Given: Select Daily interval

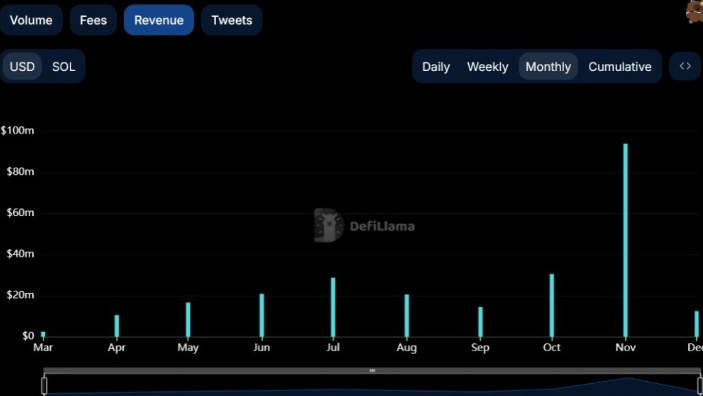Looking at the screenshot, I should 436,67.
